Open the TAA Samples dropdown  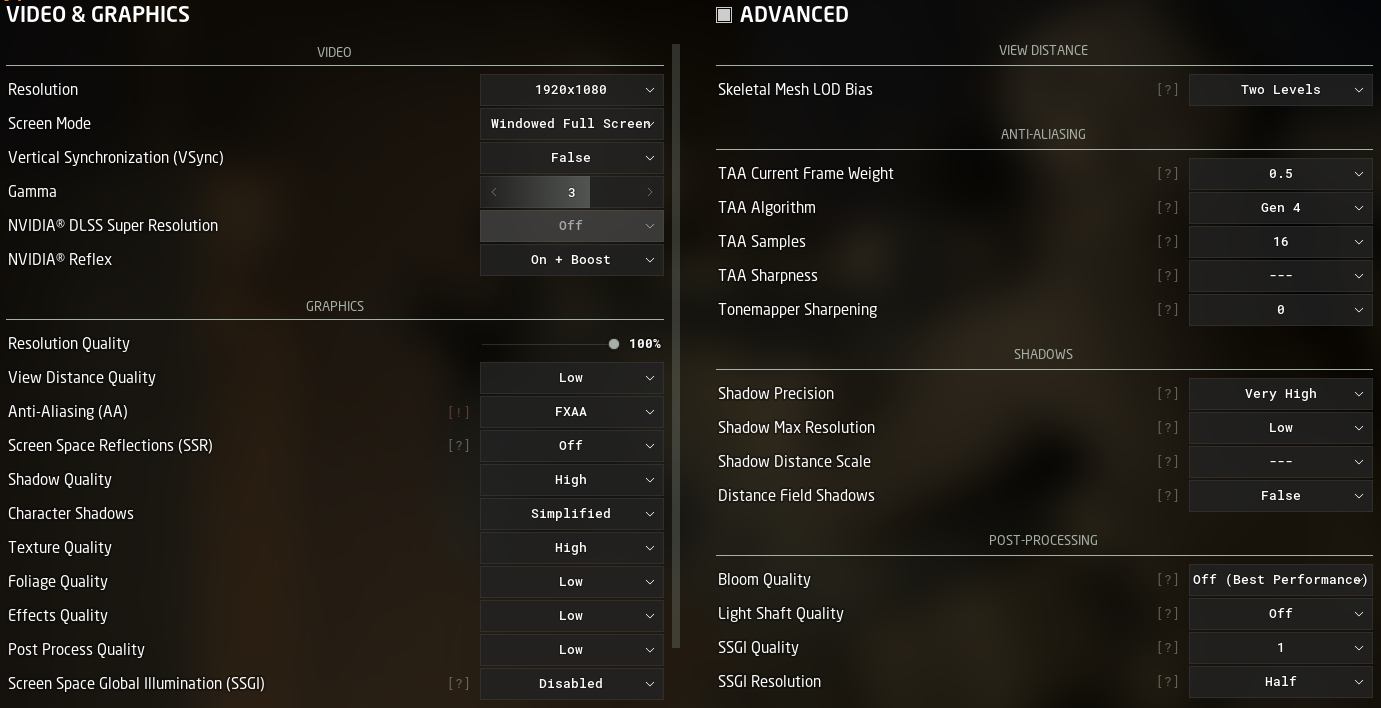1280,242
